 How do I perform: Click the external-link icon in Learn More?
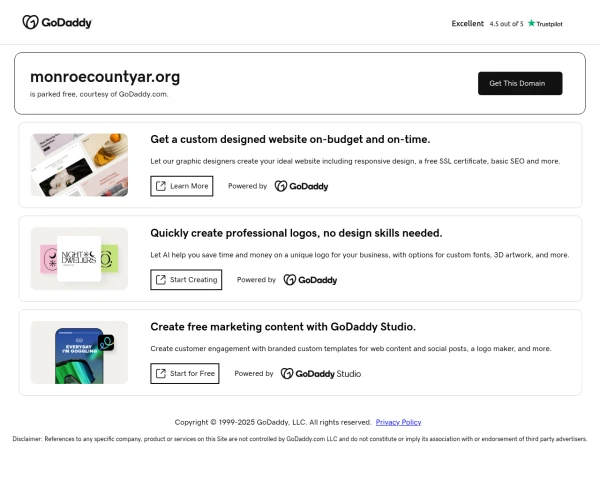[x=161, y=186]
